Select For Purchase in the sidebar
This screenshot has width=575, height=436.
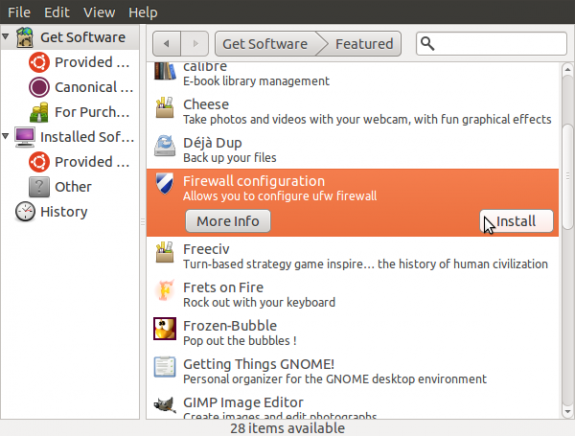[x=92, y=112]
